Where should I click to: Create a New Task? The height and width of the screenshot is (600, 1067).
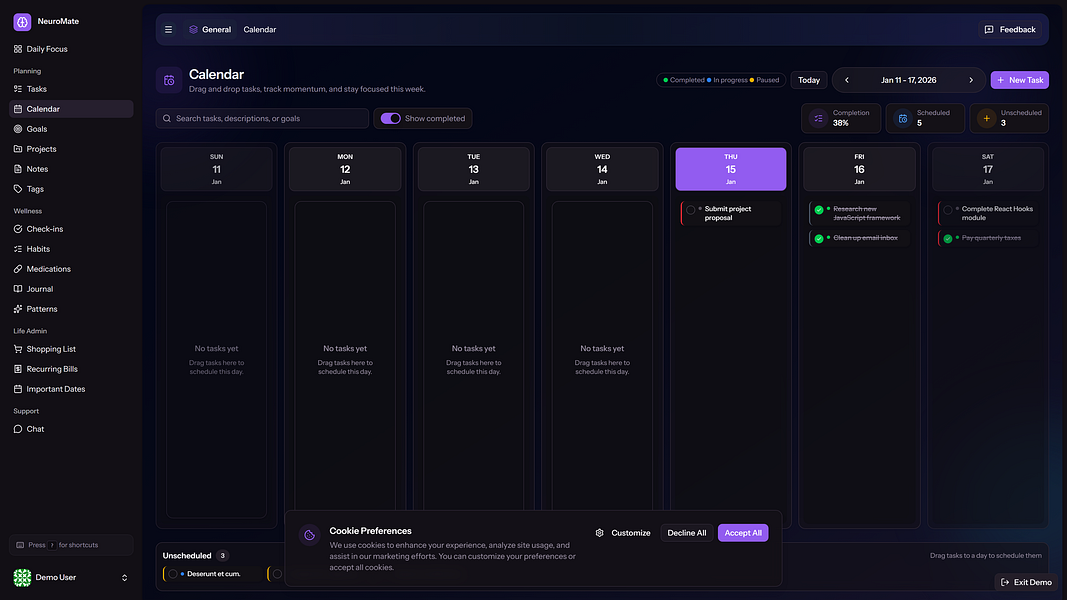(x=1019, y=80)
